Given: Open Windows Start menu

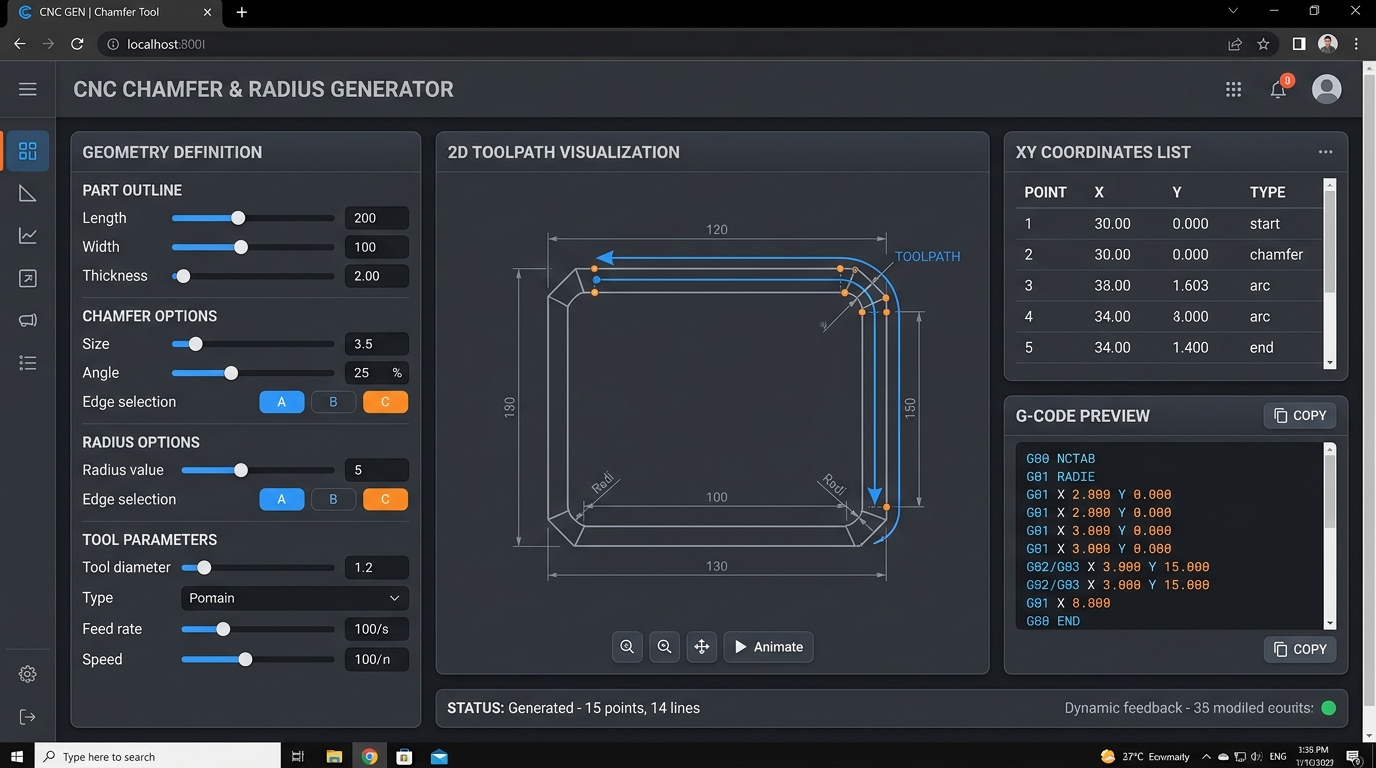Looking at the screenshot, I should (x=16, y=756).
